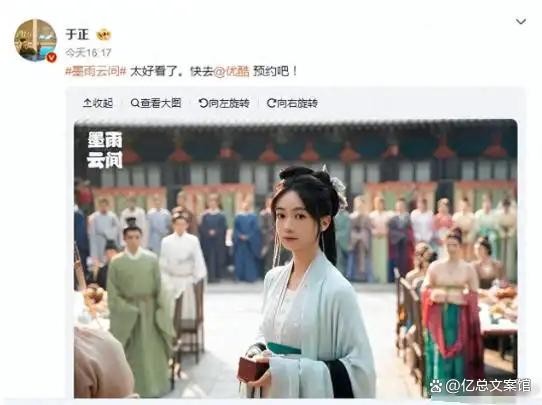Click the counterclockwise rotate arrow icon
This screenshot has width=542, height=405.
click(x=203, y=103)
